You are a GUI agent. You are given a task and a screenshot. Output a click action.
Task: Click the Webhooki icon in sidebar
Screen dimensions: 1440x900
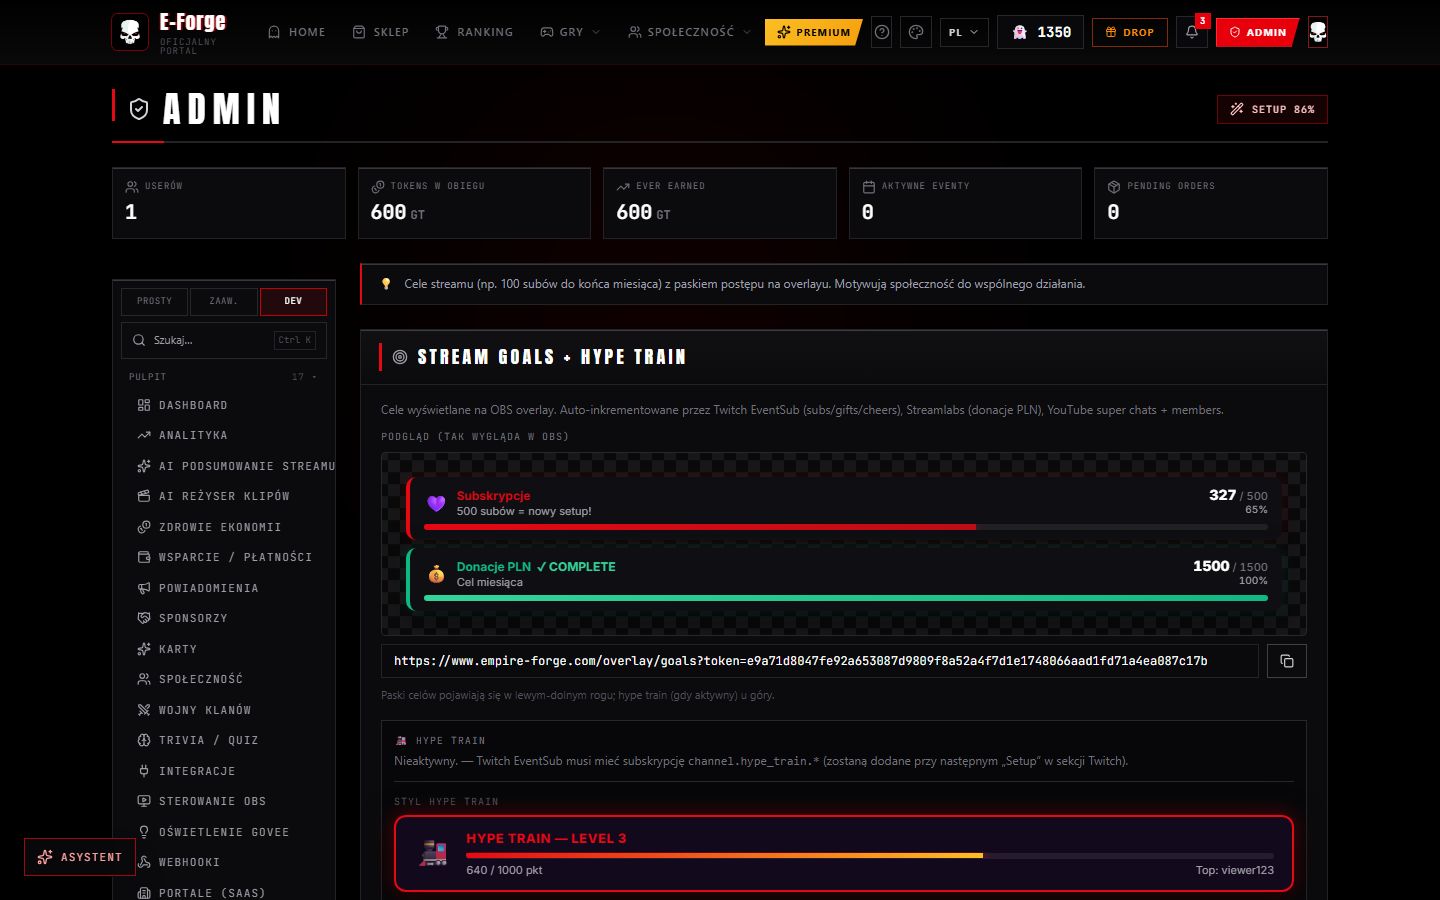[x=144, y=862]
